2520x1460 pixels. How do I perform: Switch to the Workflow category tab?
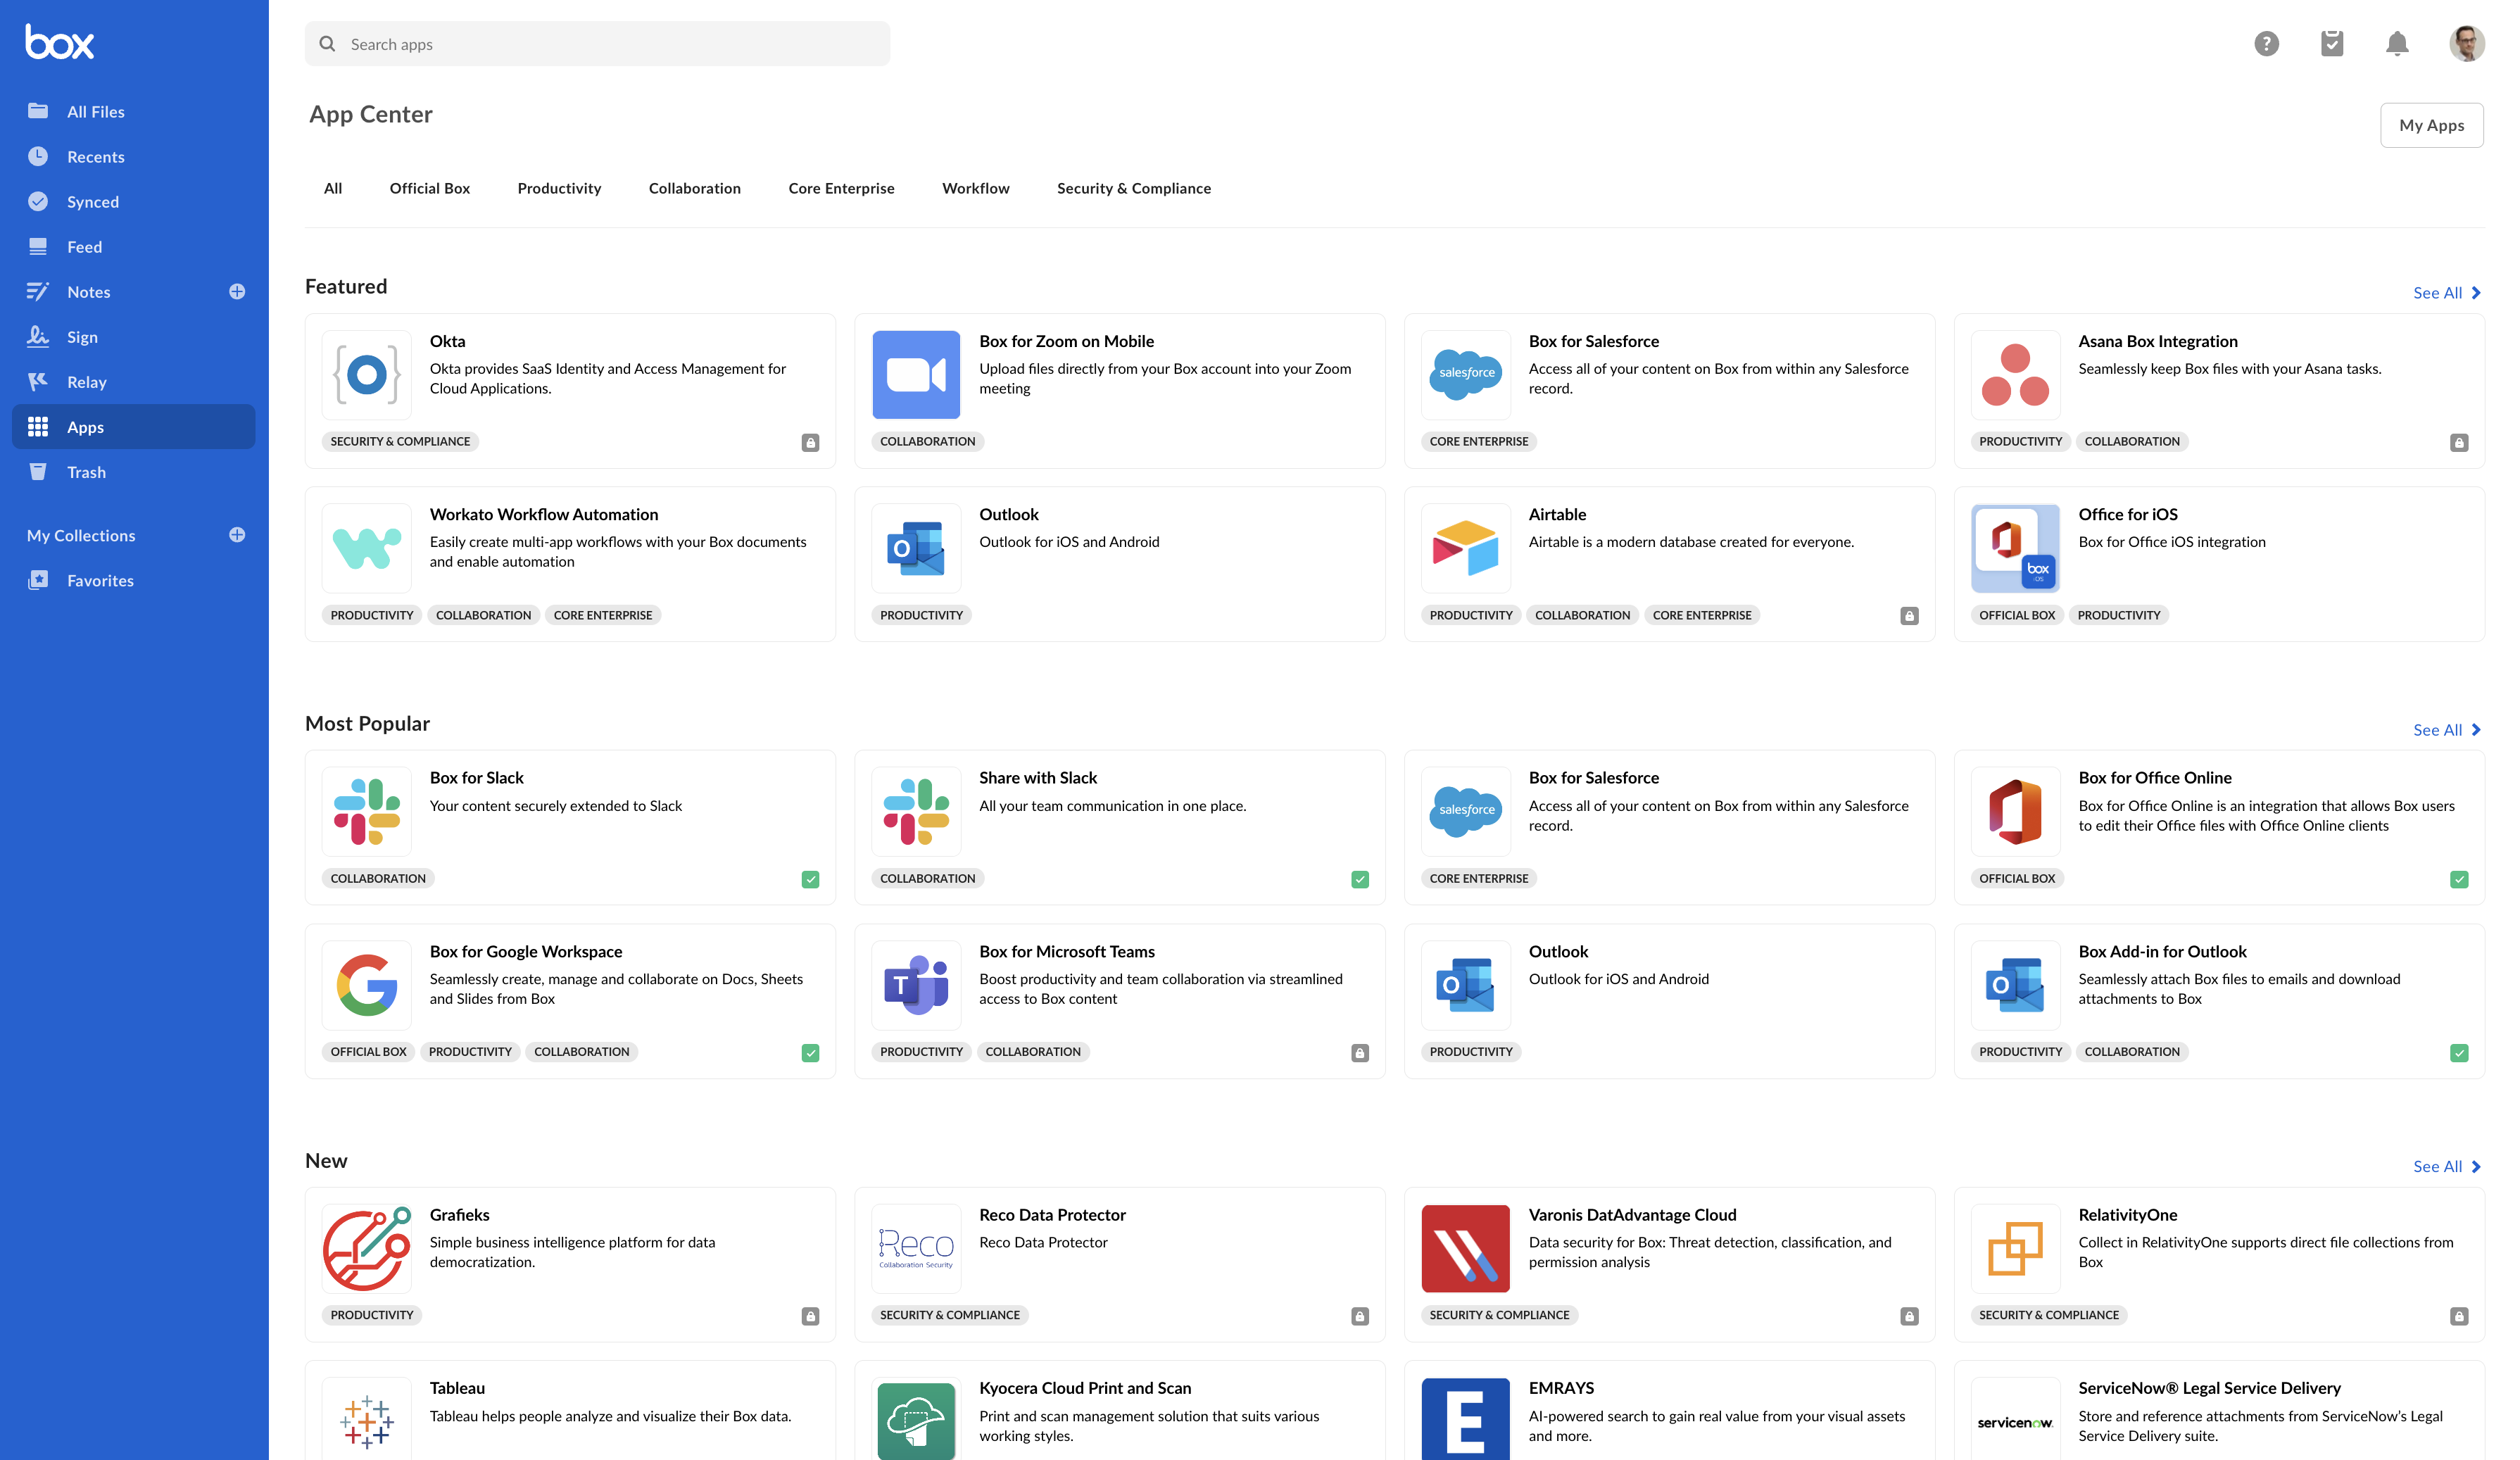[x=975, y=188]
